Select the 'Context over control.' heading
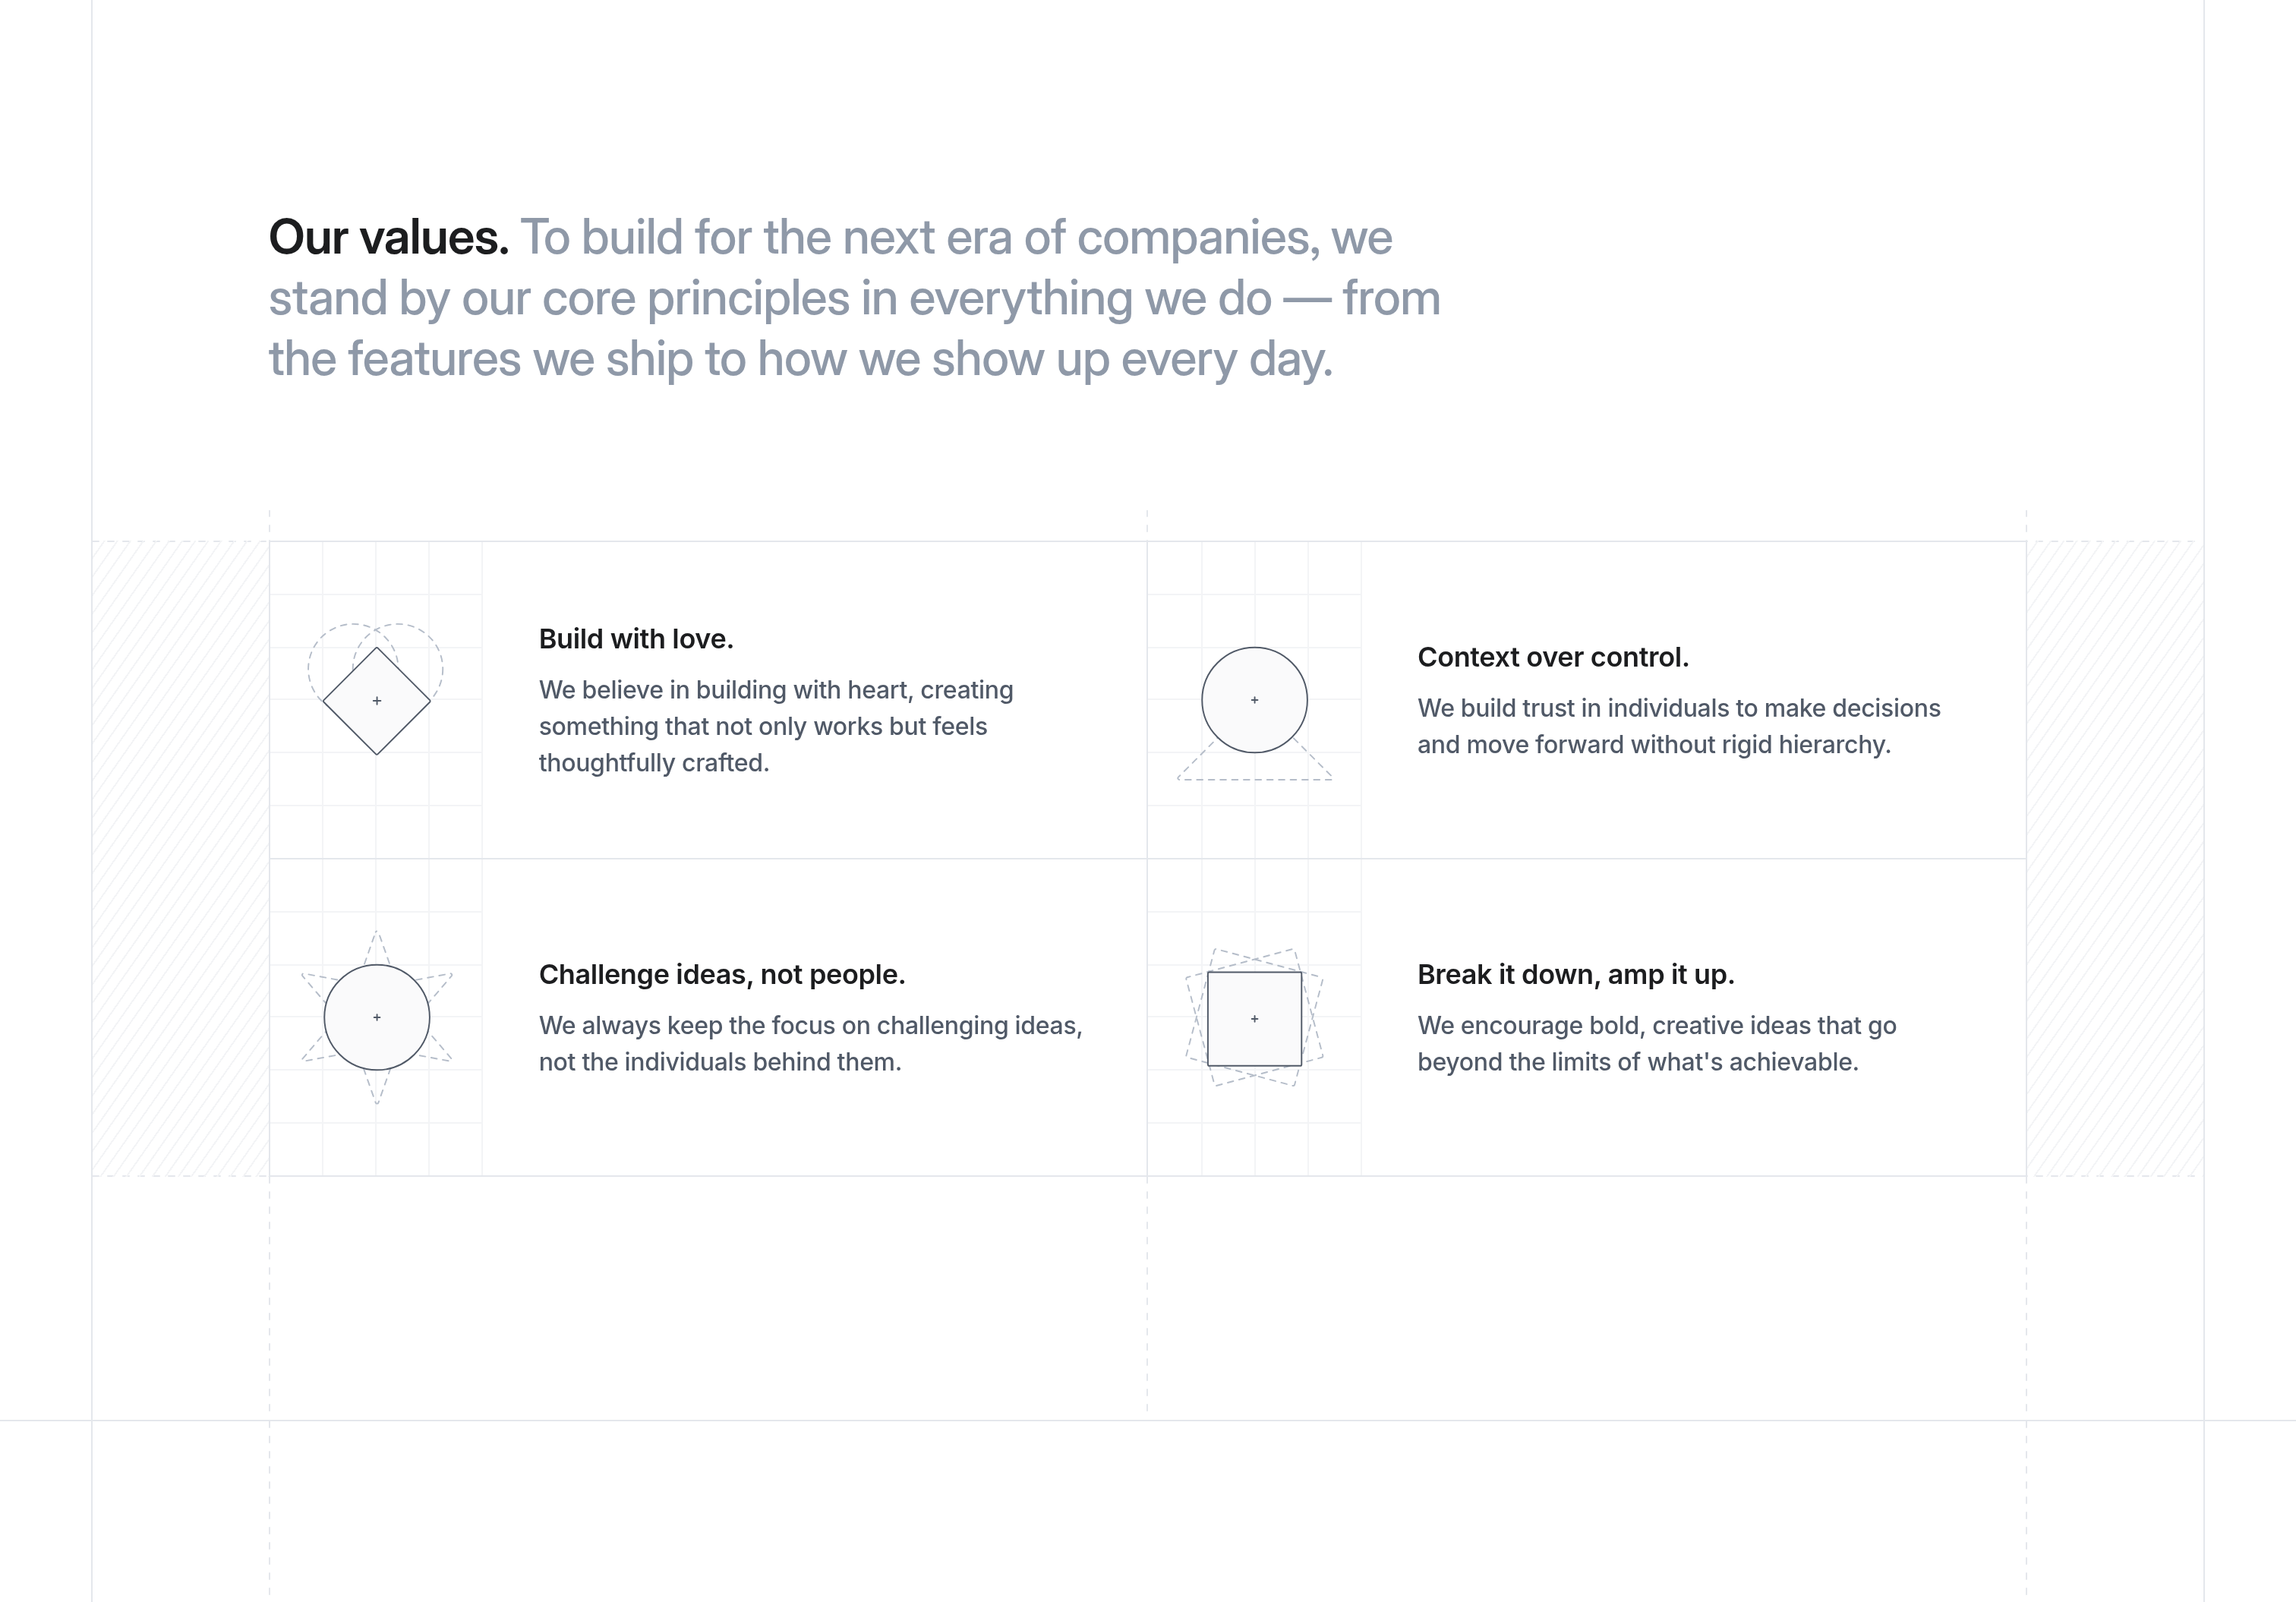 tap(1552, 657)
